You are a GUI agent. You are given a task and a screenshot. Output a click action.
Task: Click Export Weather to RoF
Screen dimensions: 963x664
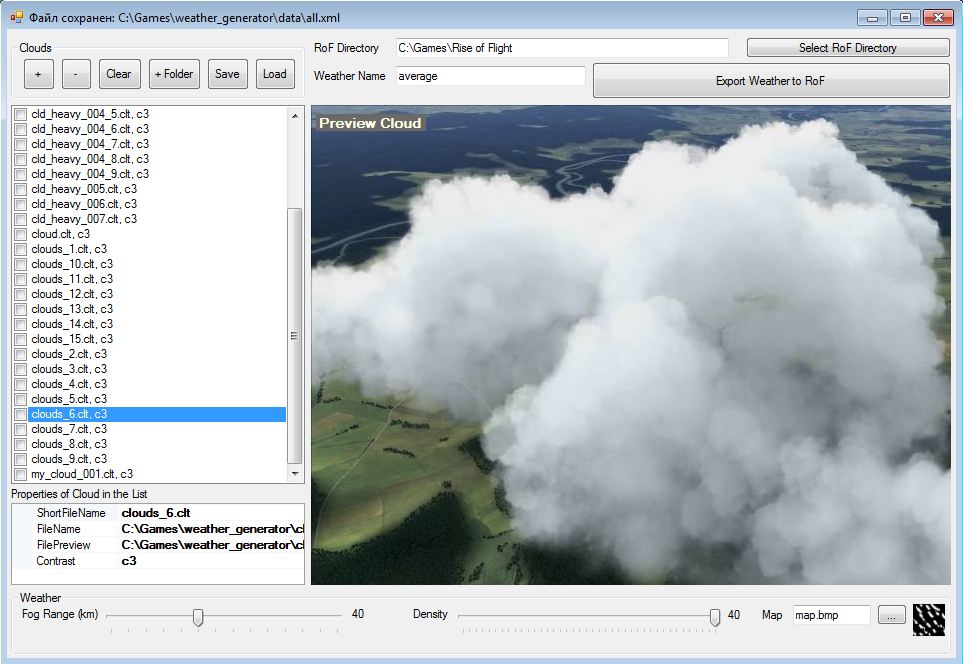pyautogui.click(x=771, y=80)
